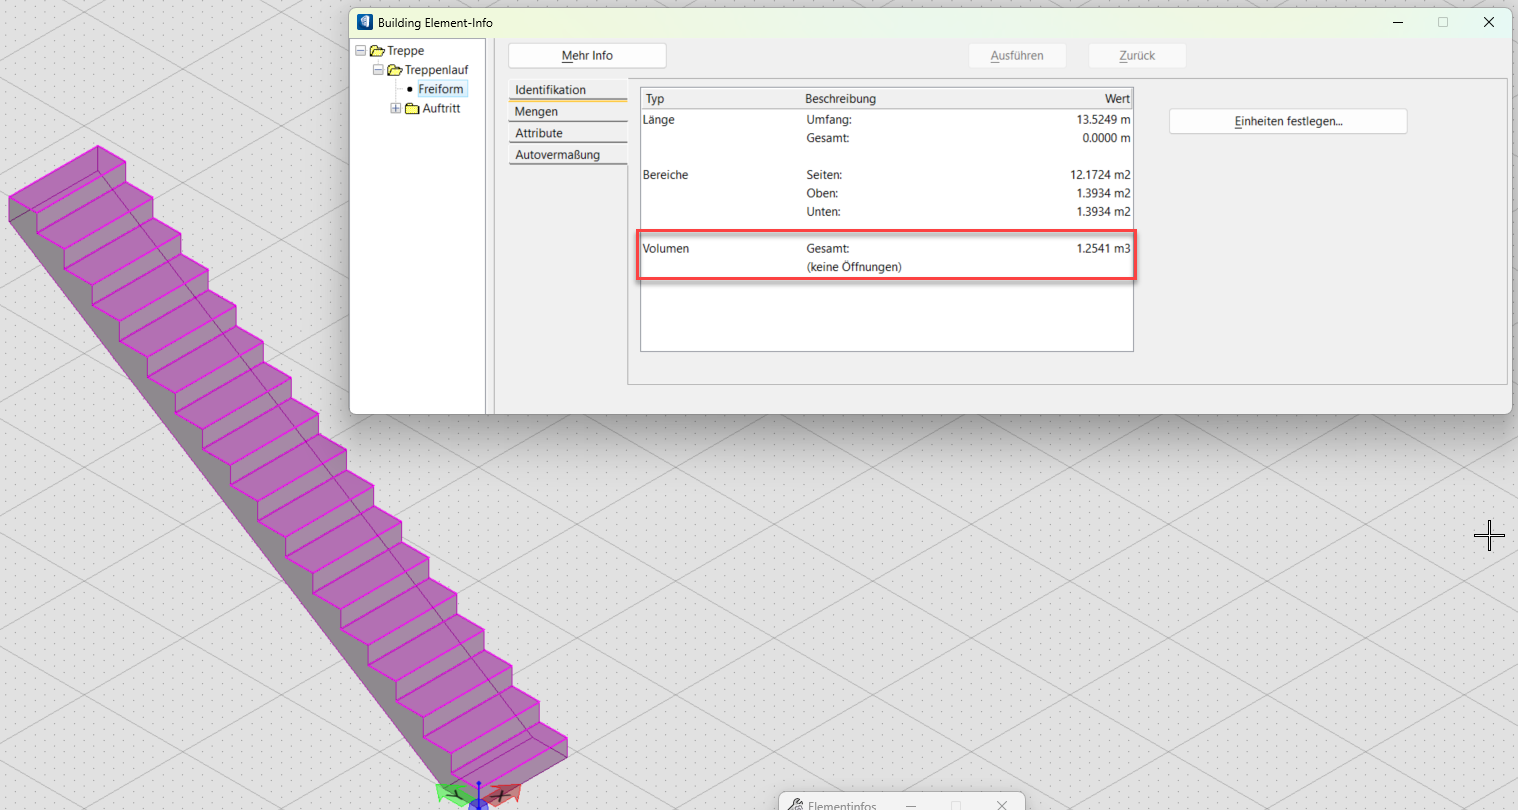This screenshot has width=1518, height=810.
Task: Select the Auftritt tree item label
Action: coord(441,108)
